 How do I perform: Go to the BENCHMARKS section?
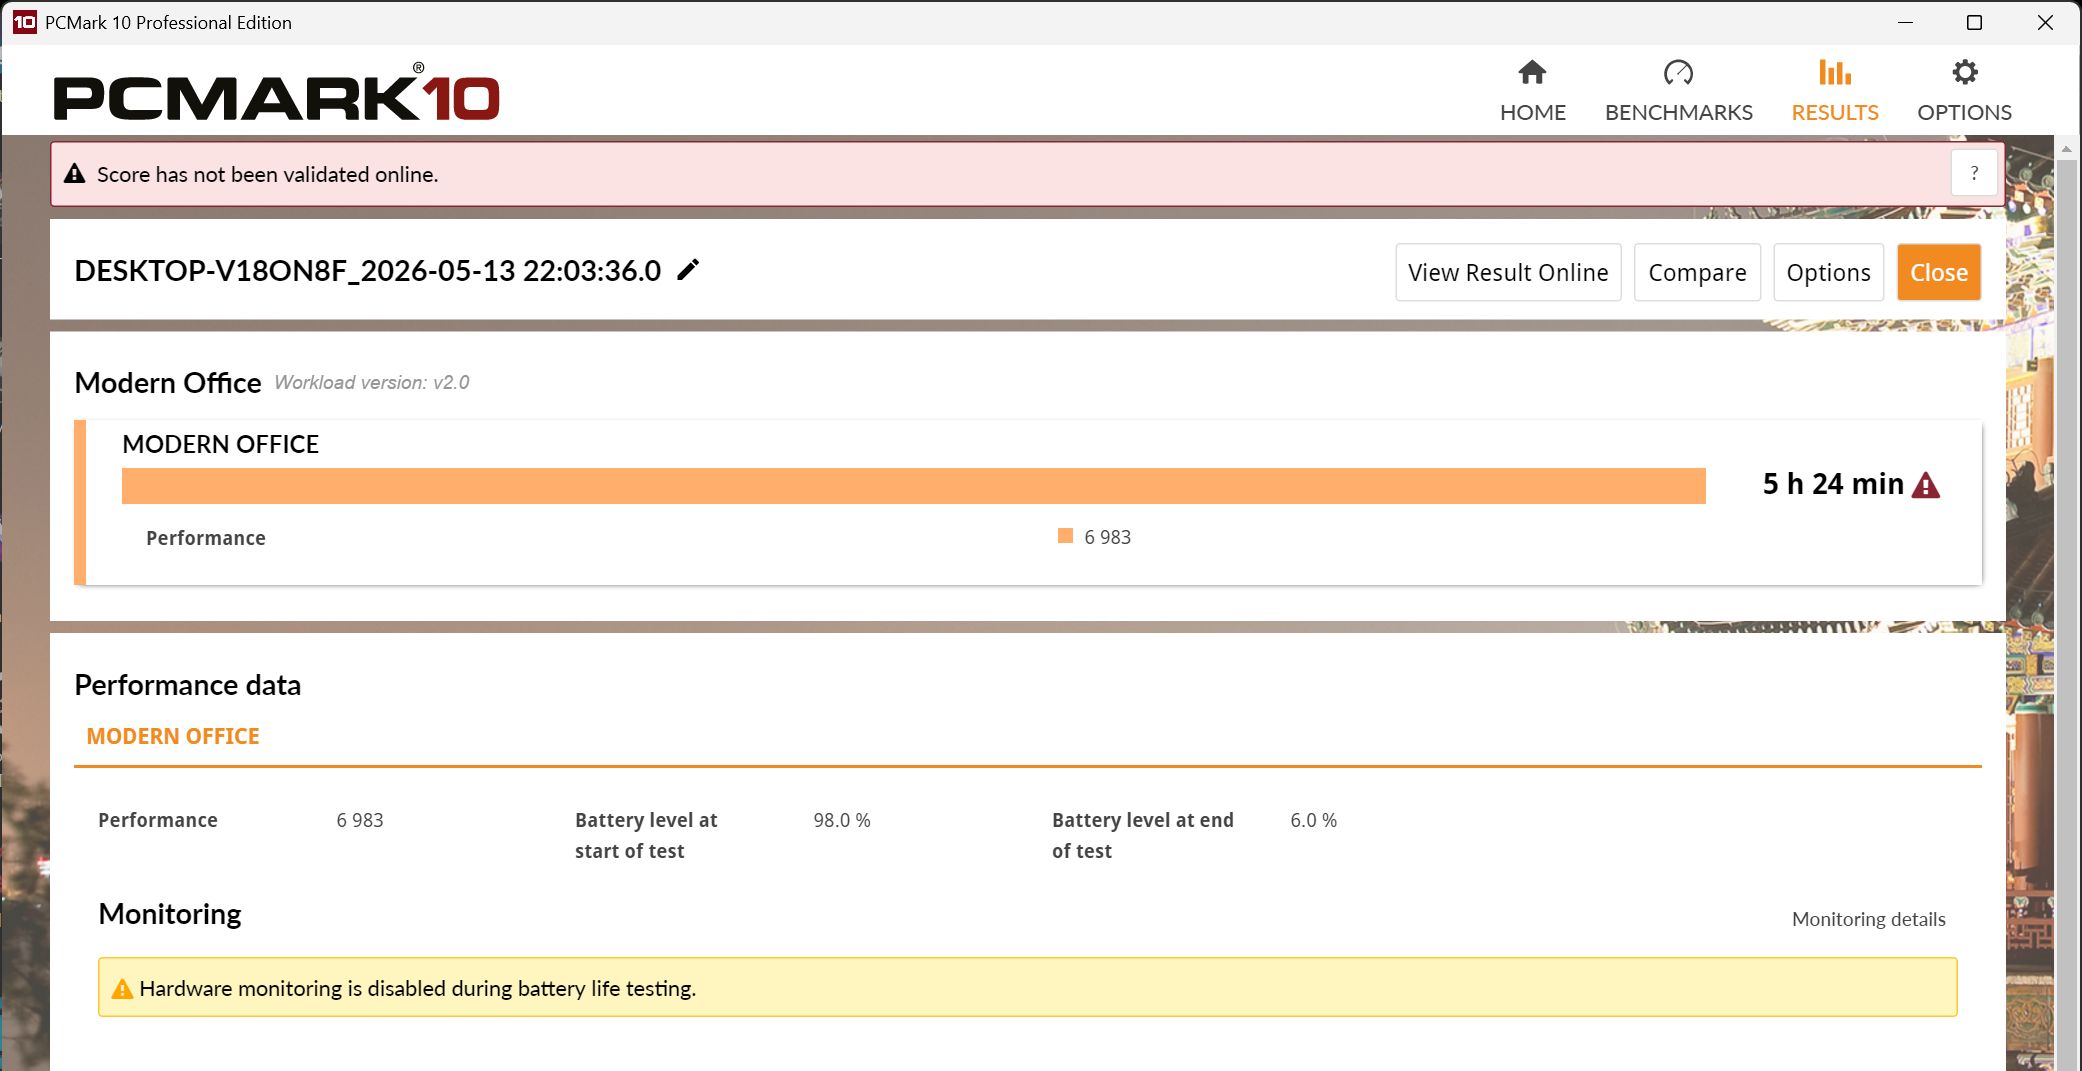click(1678, 89)
